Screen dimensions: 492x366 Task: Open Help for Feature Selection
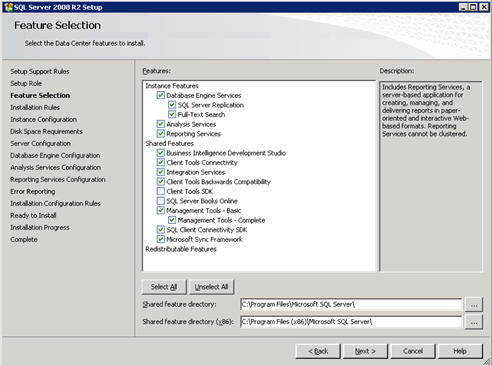[x=460, y=351]
